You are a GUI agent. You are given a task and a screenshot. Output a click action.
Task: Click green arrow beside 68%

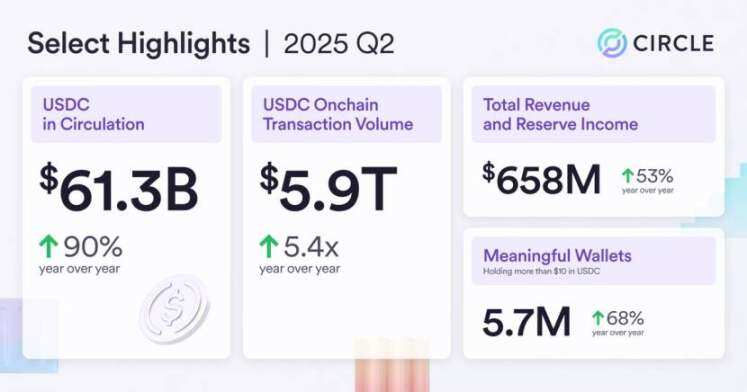(598, 318)
